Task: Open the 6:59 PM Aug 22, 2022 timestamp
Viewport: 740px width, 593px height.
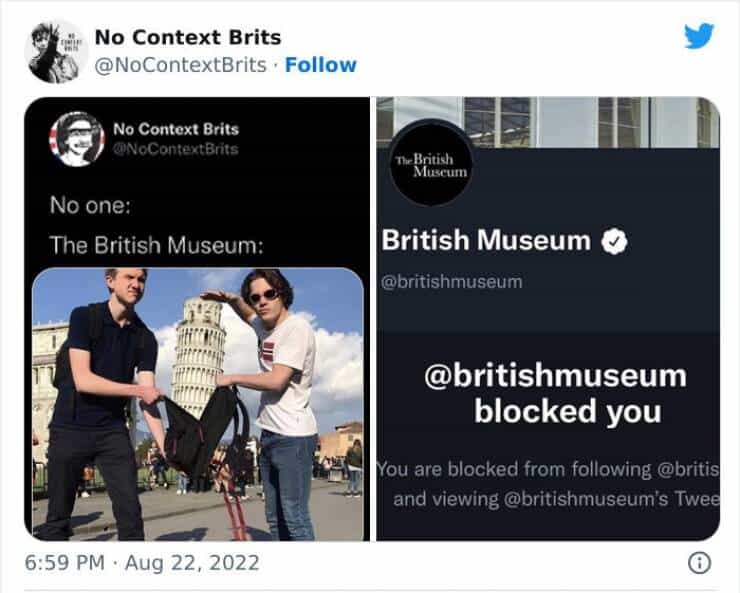Action: pyautogui.click(x=142, y=563)
